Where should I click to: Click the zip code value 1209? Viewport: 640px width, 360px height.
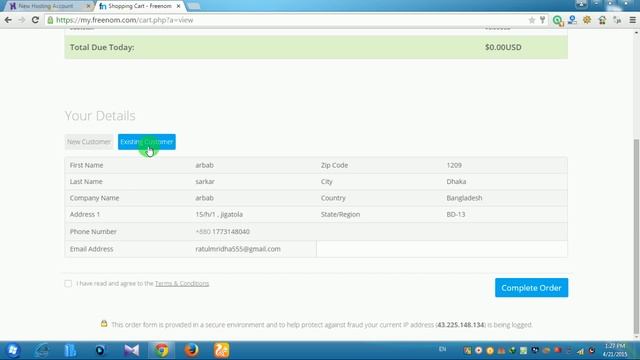pos(454,165)
